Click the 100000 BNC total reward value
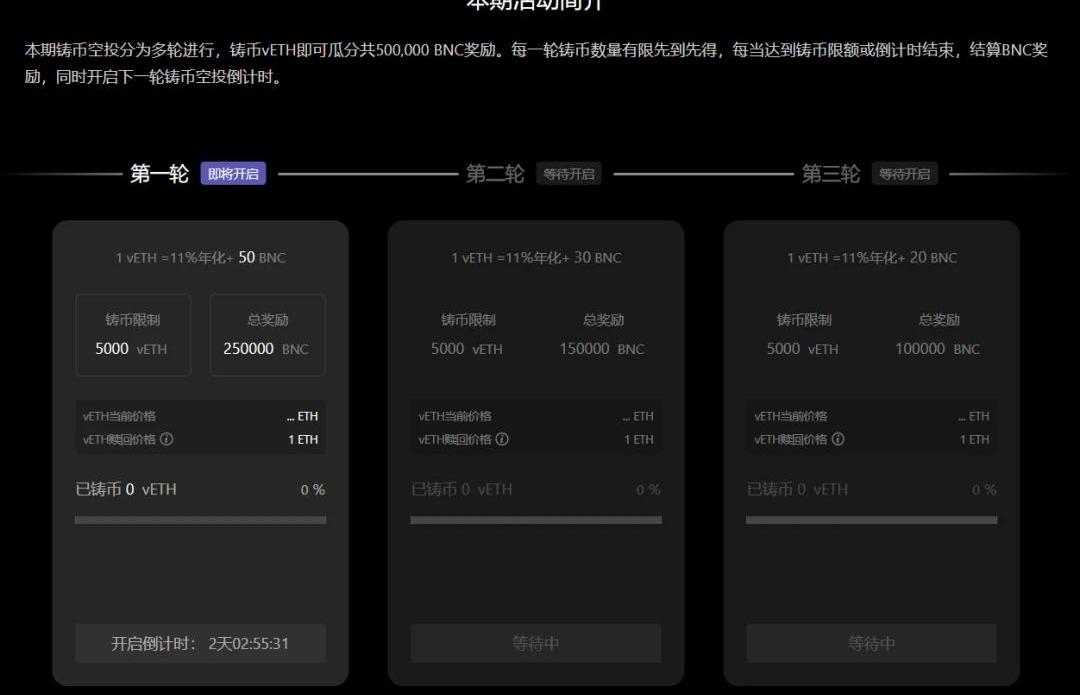Screen dimensions: 1080x695 coord(937,349)
